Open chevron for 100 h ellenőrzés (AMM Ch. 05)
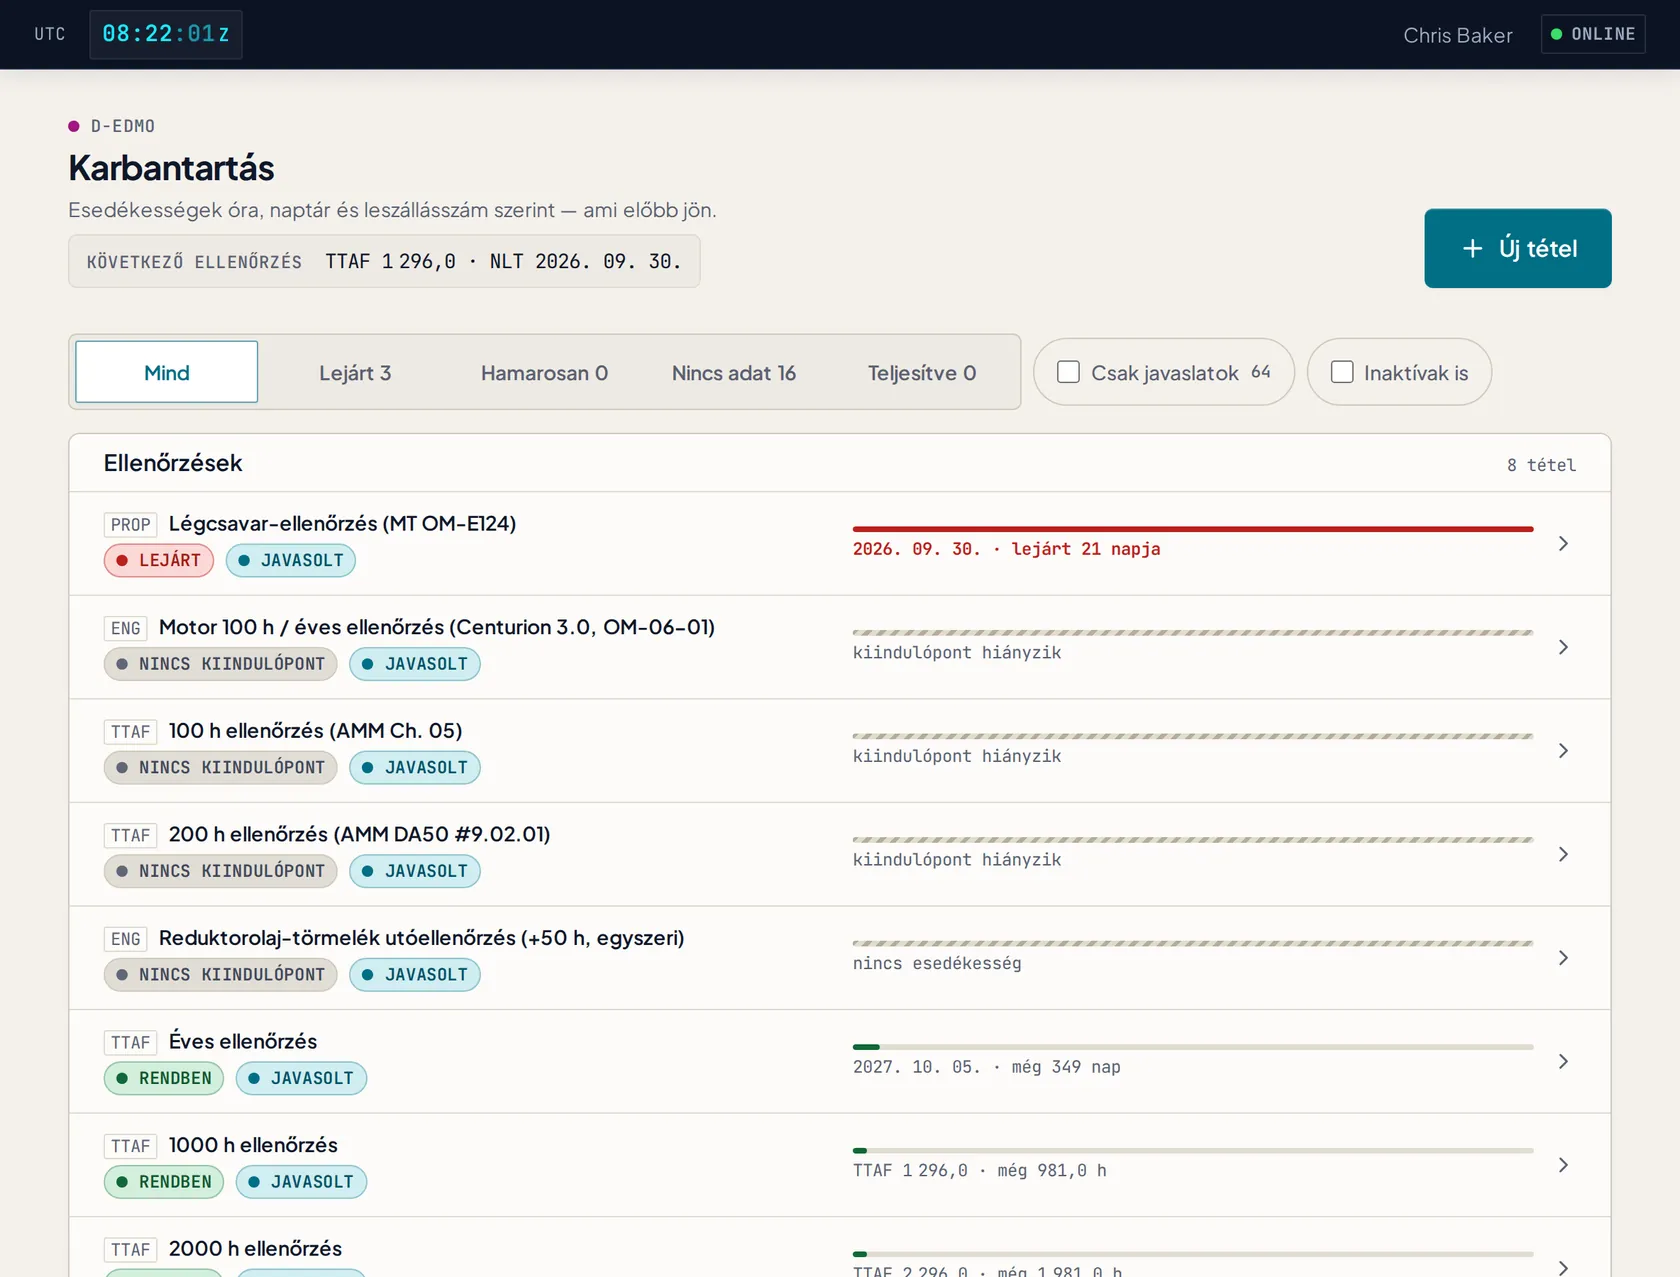Viewport: 1680px width, 1277px height. (1563, 750)
